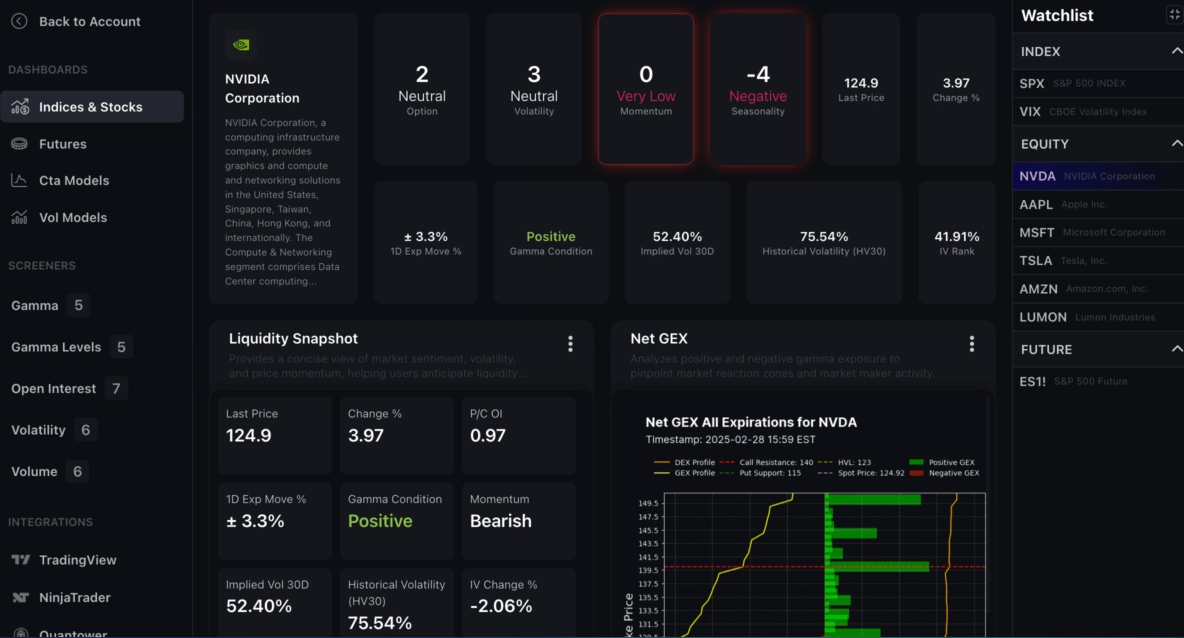
Task: Click the NinjaTrader logo icon
Action: coord(20,597)
